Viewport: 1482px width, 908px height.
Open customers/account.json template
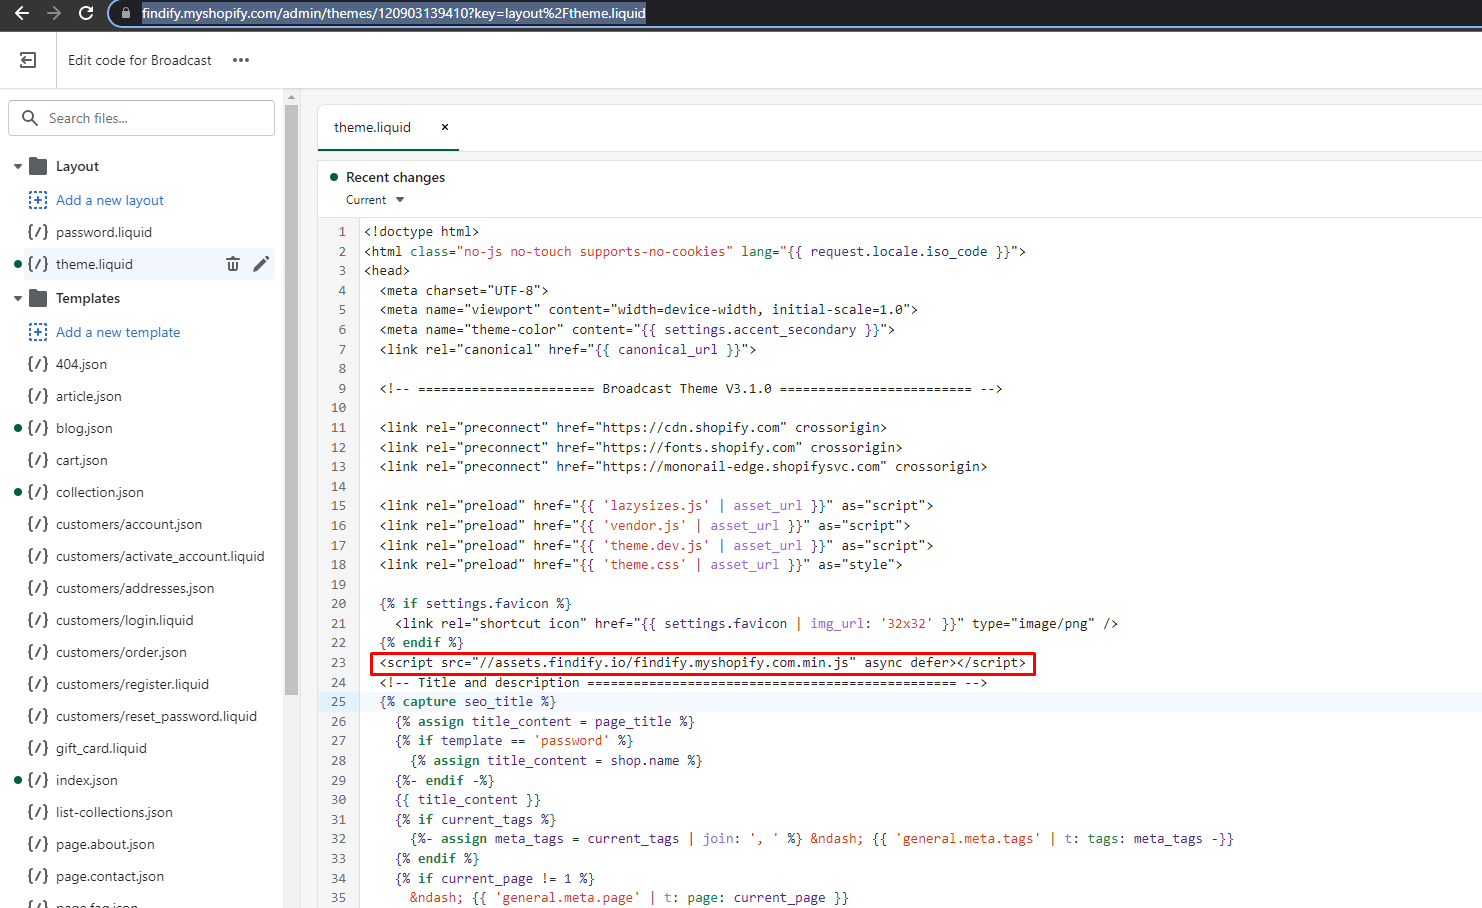click(x=129, y=524)
